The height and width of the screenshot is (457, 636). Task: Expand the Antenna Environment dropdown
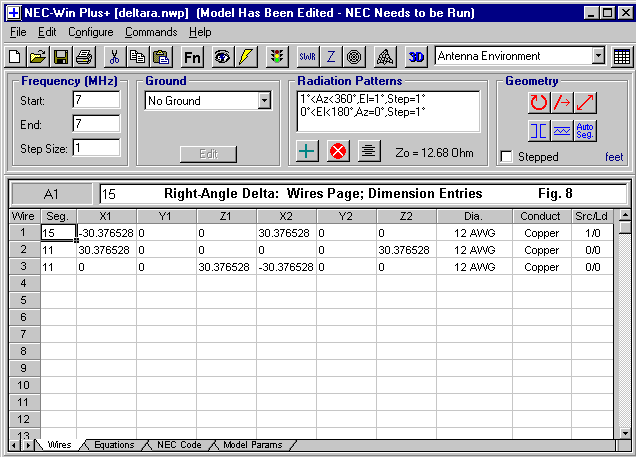(x=597, y=56)
